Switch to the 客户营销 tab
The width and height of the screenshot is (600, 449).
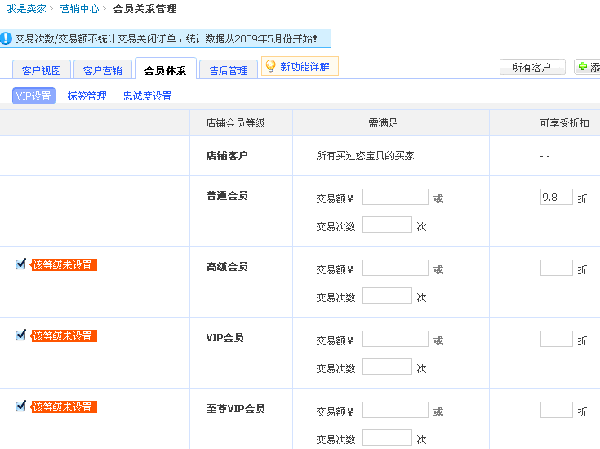(x=102, y=71)
